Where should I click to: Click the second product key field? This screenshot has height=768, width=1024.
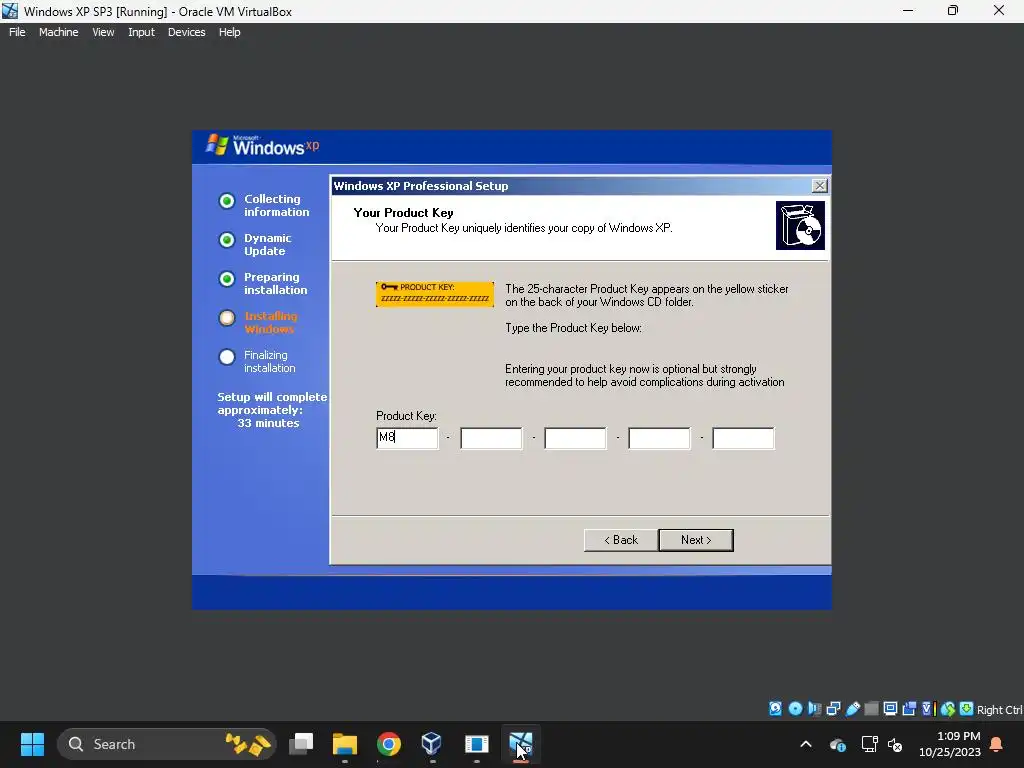tap(491, 438)
